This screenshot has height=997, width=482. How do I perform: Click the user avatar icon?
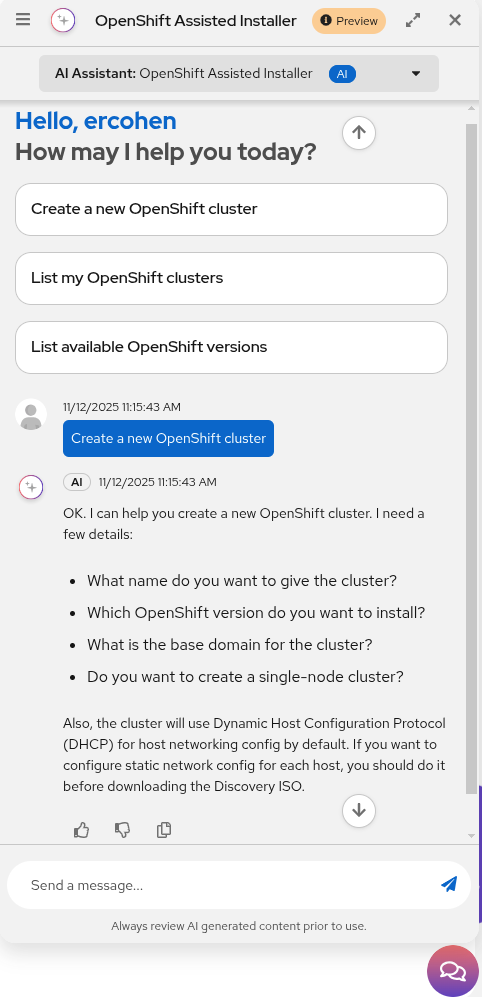click(31, 415)
